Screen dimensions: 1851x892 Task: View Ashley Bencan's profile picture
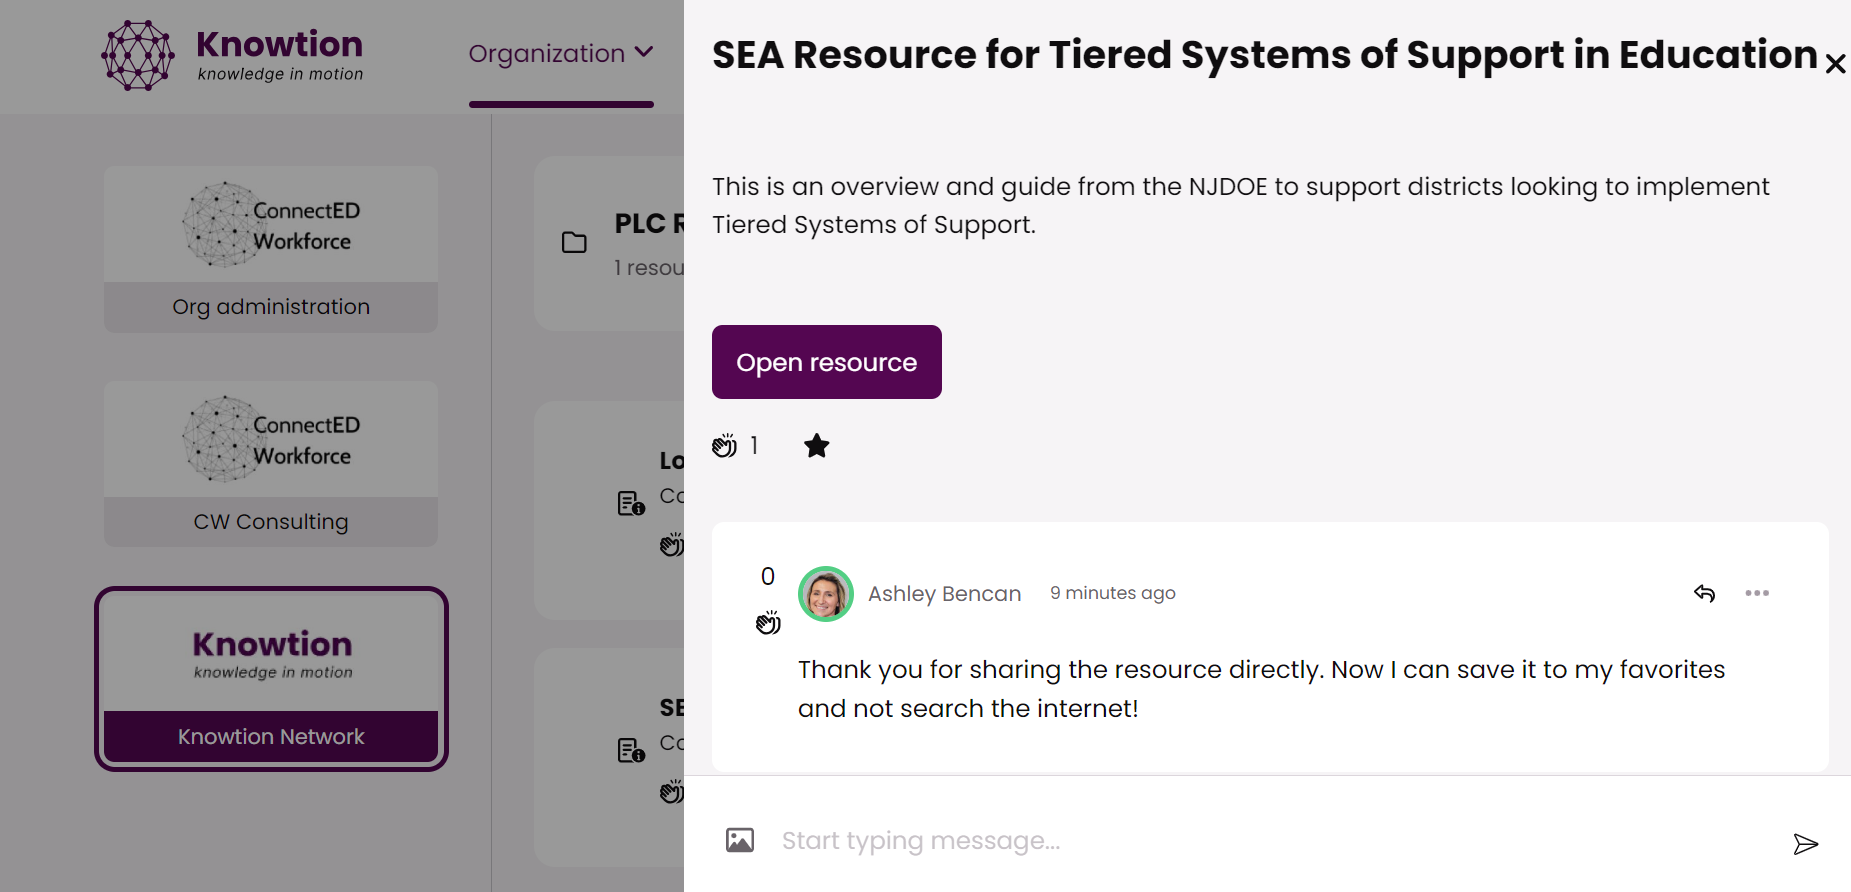tap(825, 594)
